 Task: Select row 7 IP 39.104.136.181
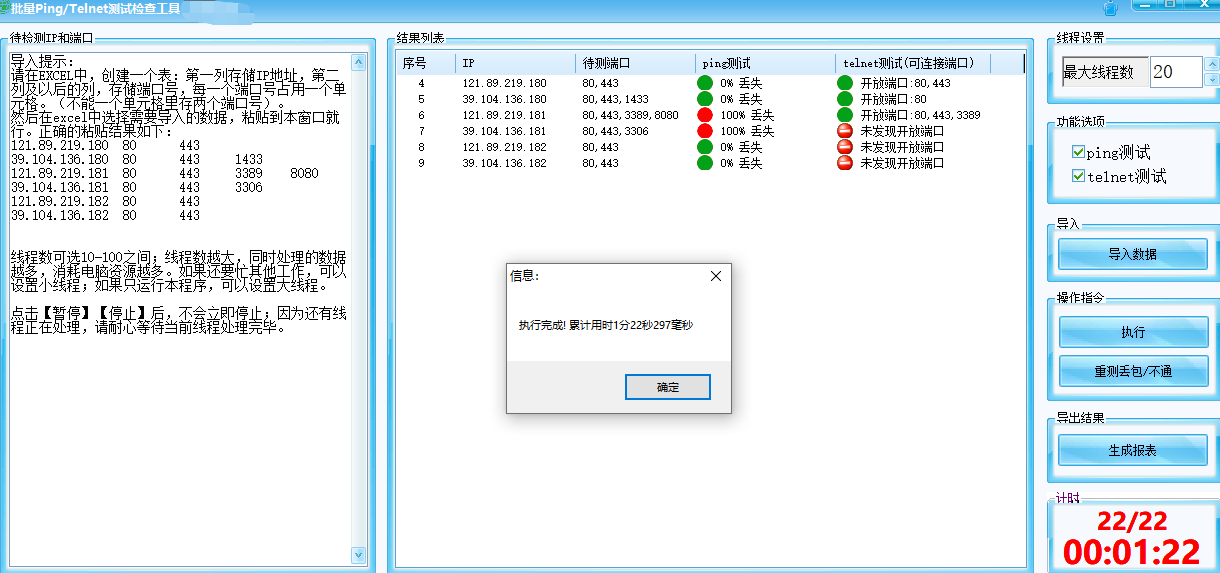tap(504, 132)
